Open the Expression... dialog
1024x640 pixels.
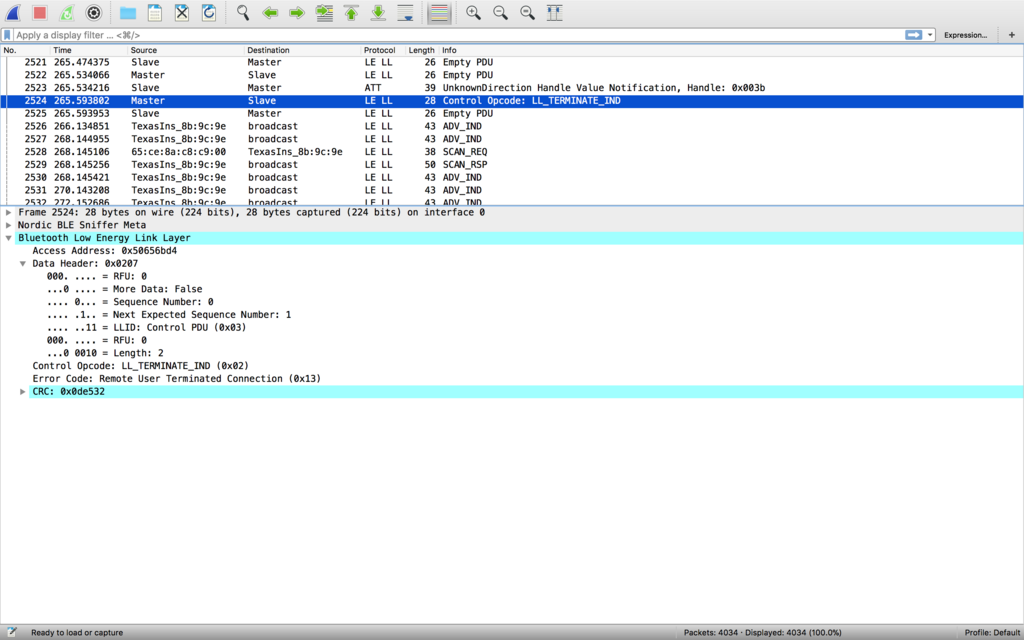pos(965,35)
